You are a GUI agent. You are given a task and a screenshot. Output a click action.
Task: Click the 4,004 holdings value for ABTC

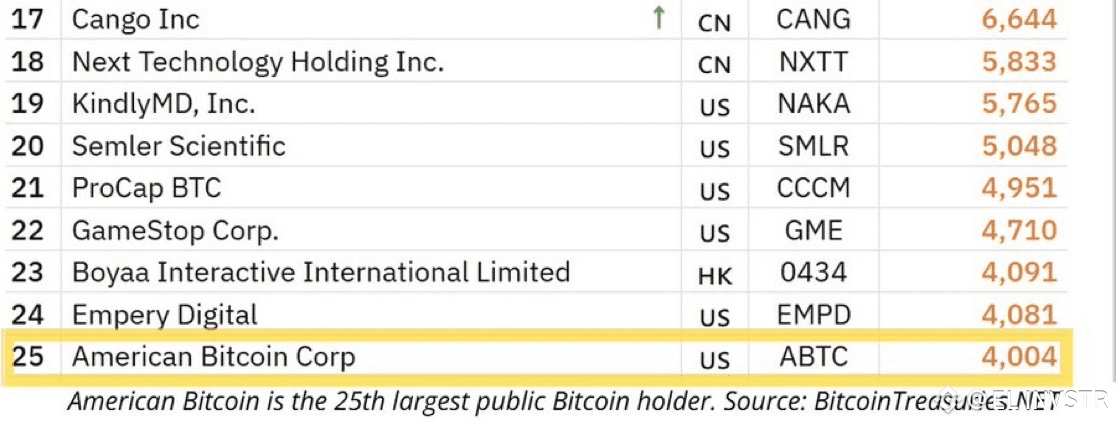(1019, 357)
